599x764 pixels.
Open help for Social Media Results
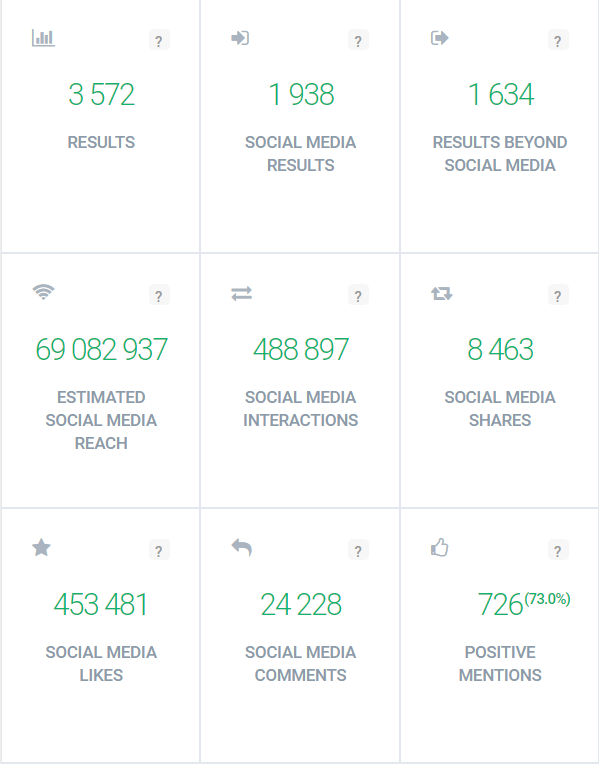pyautogui.click(x=358, y=40)
